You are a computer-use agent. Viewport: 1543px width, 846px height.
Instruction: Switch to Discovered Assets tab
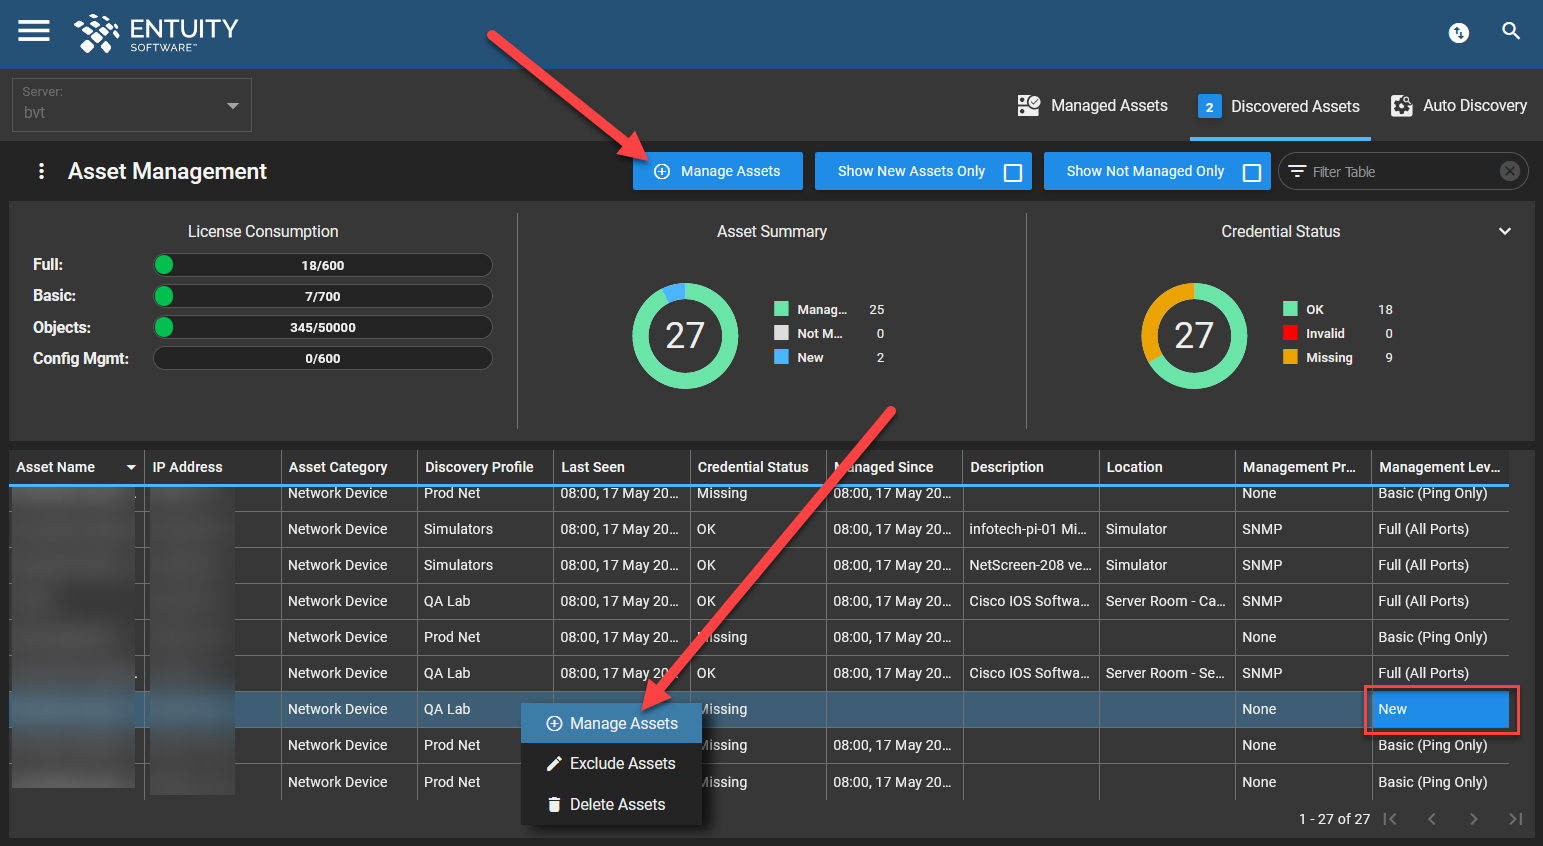click(x=1279, y=106)
